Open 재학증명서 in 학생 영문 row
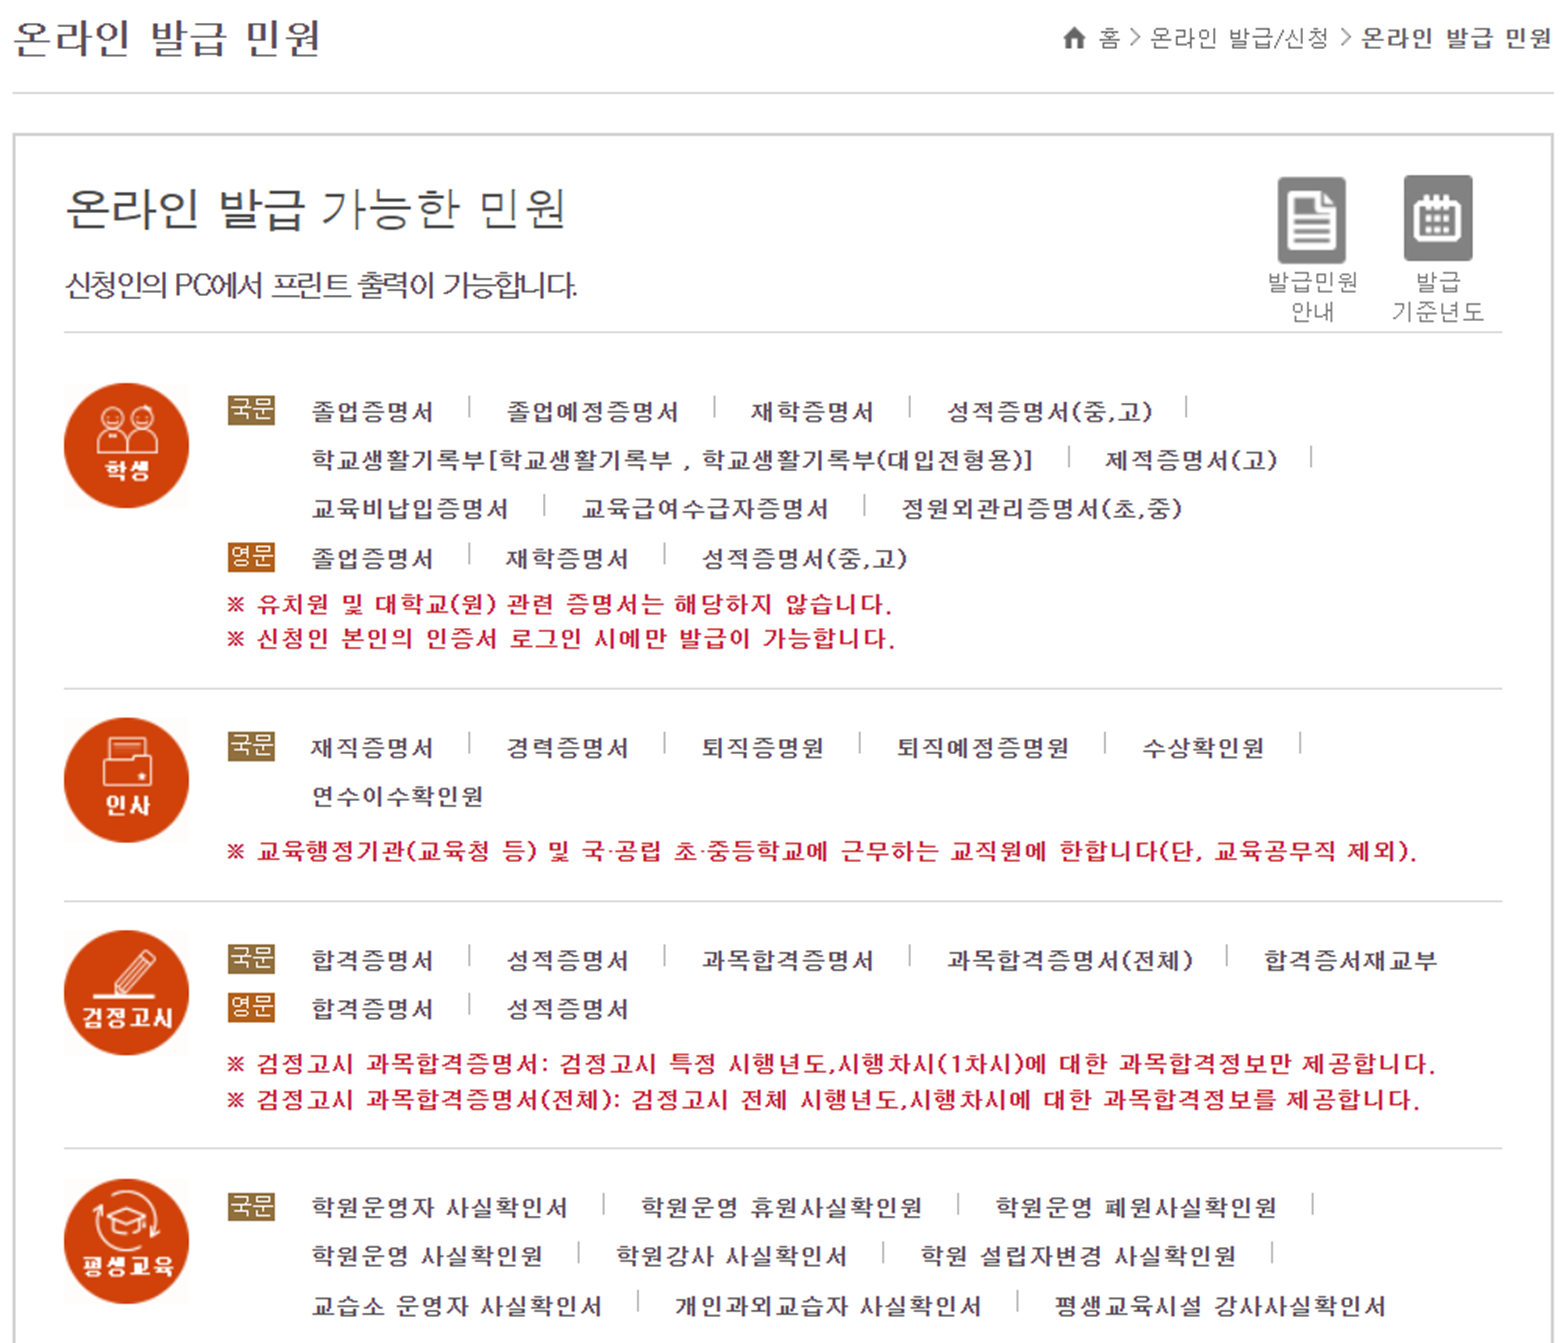The image size is (1568, 1343). click(567, 559)
